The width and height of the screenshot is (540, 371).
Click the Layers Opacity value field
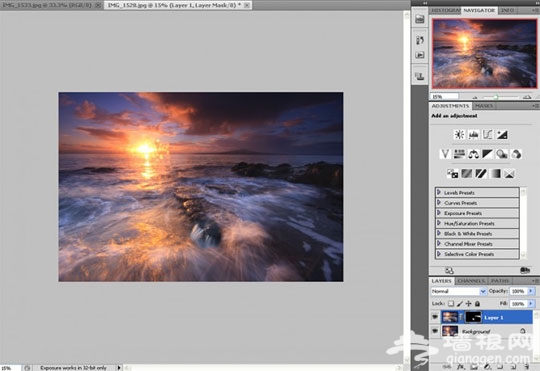coord(518,291)
